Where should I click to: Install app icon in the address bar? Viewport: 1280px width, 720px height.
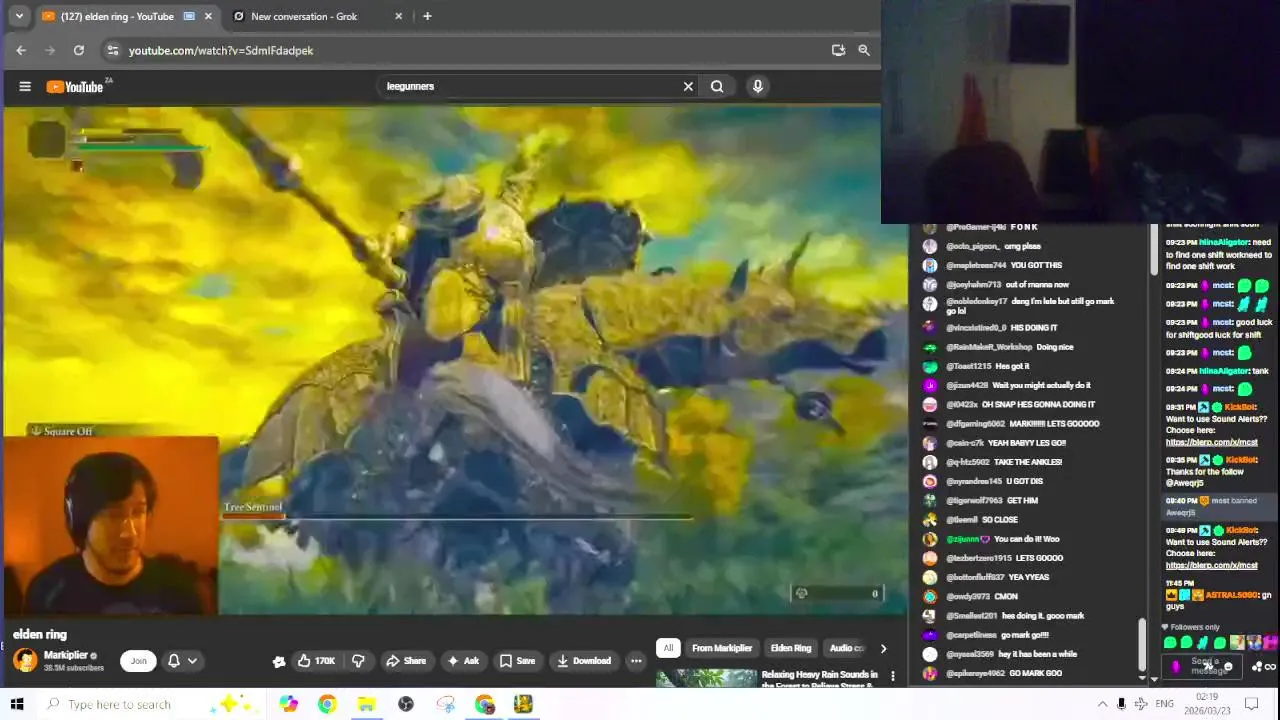coord(838,50)
